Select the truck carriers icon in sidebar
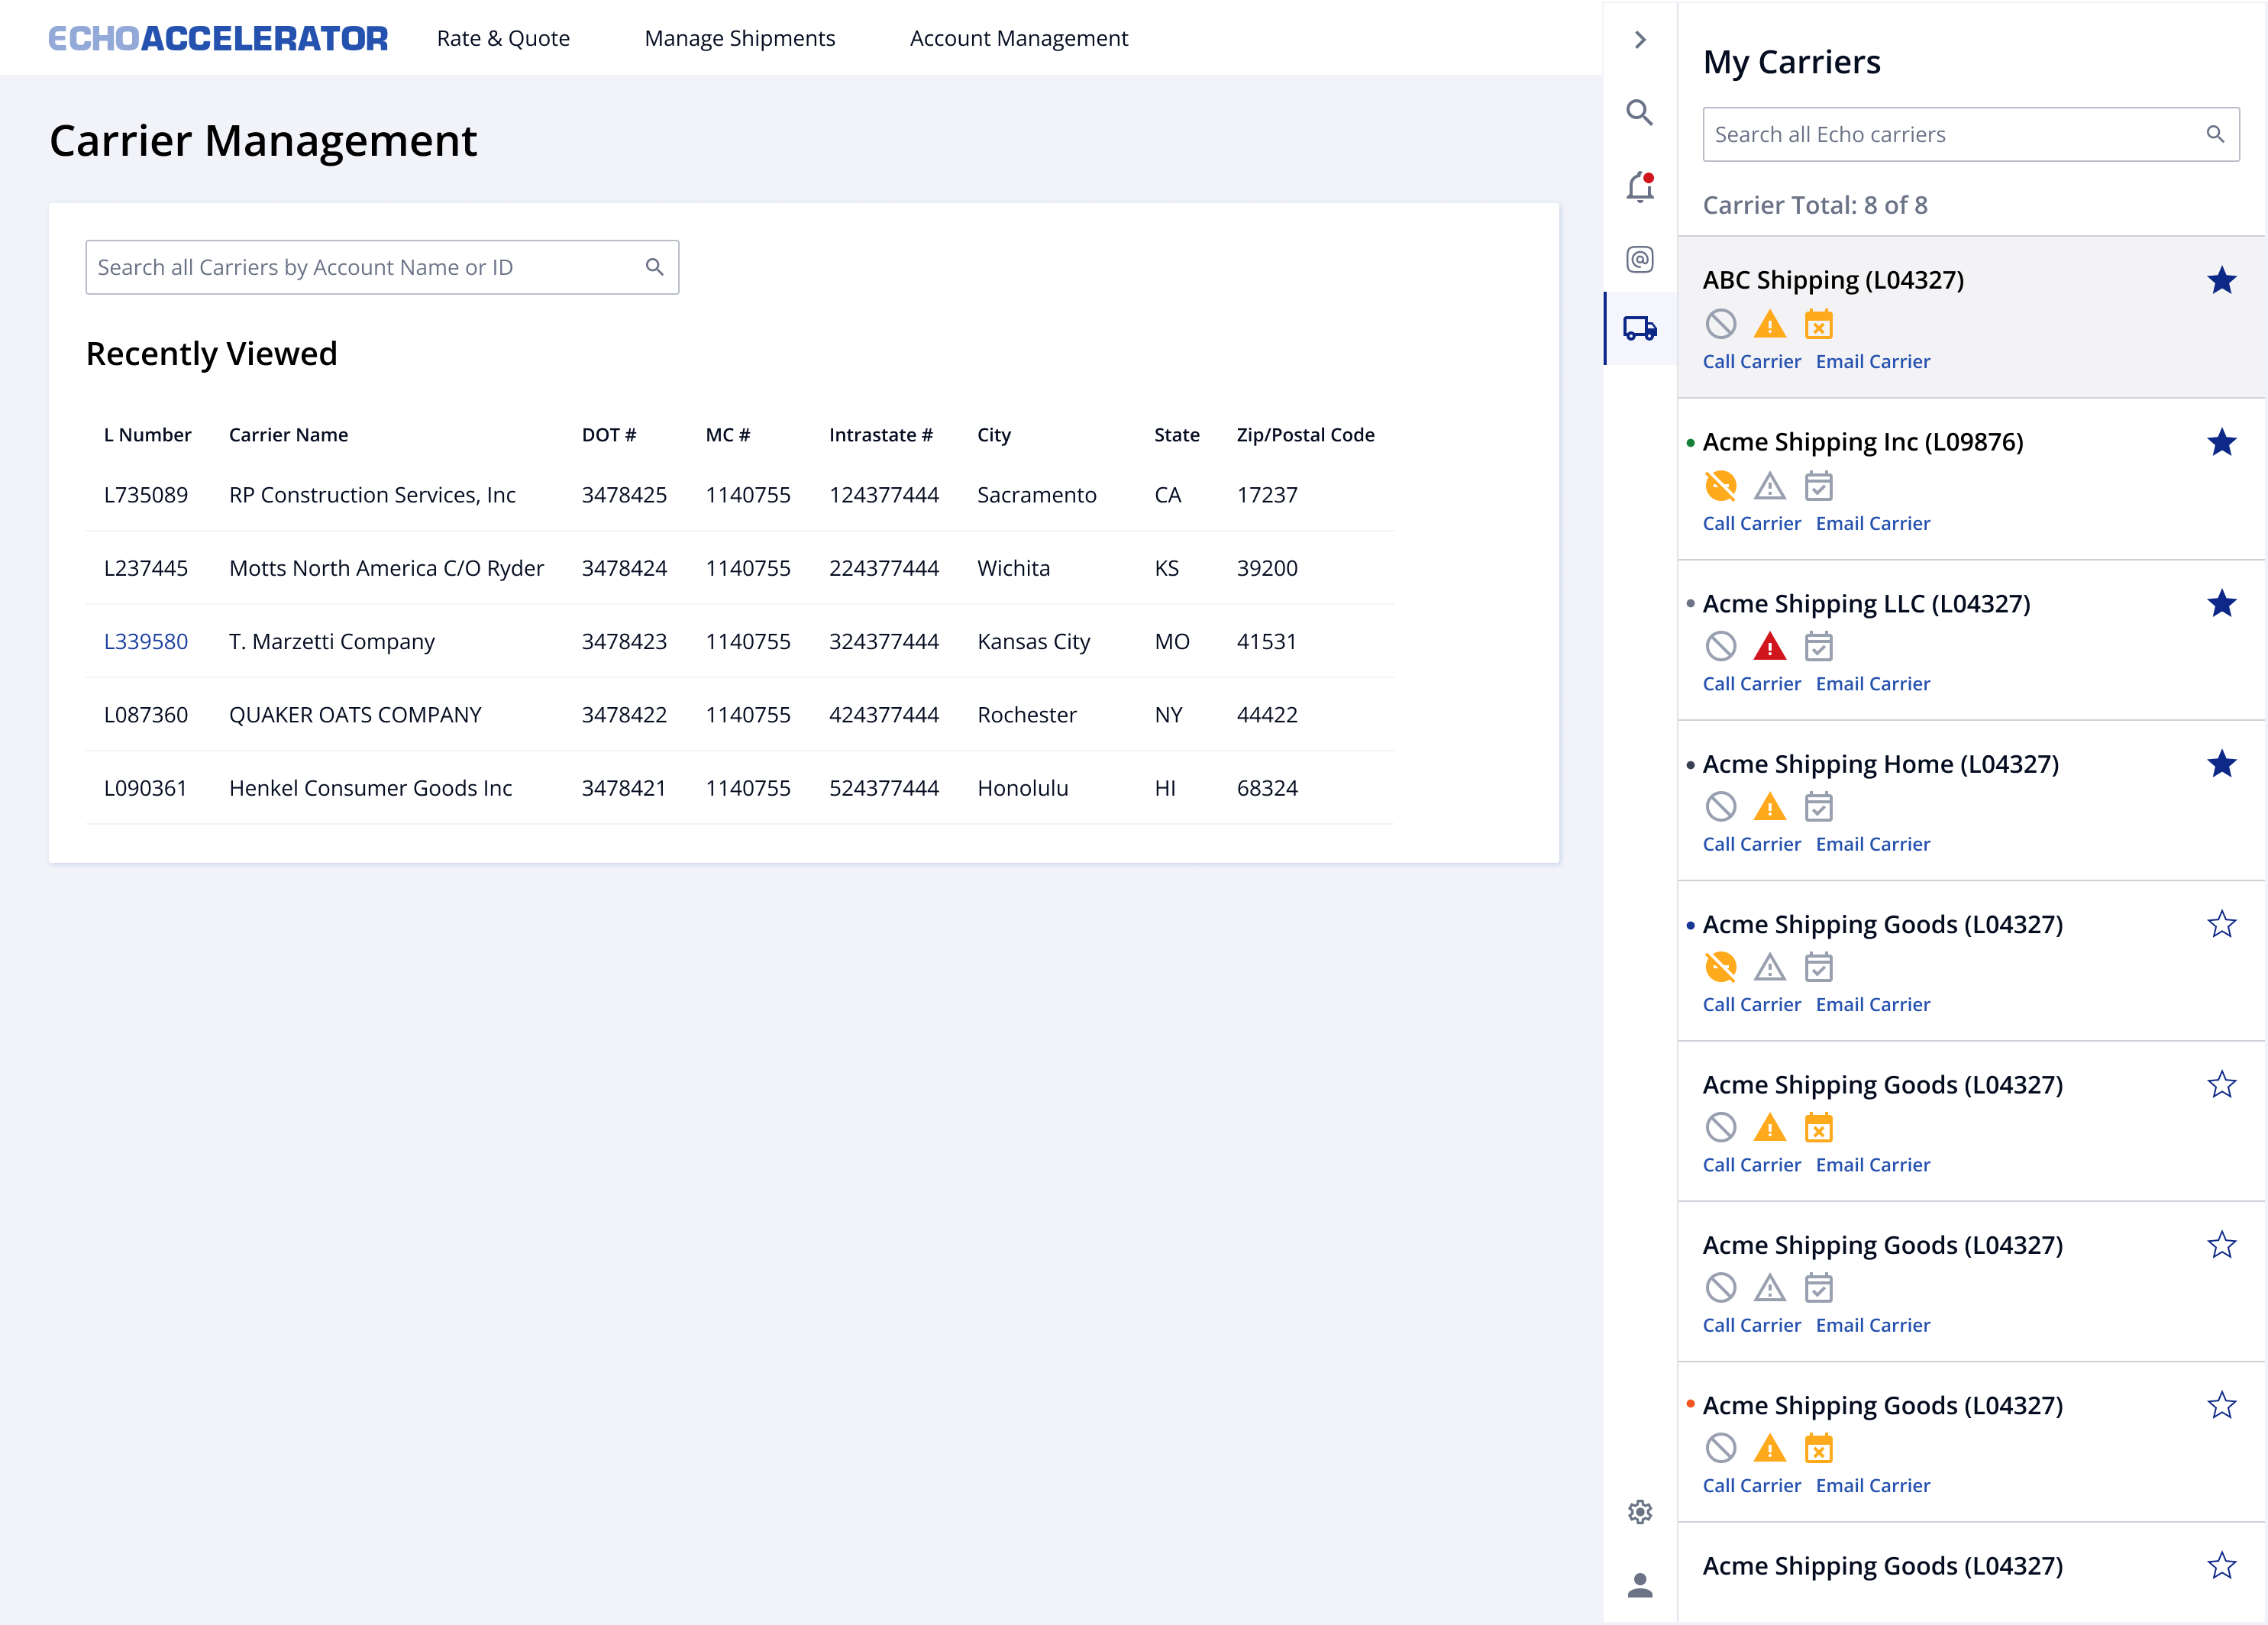The height and width of the screenshot is (1625, 2268). (x=1640, y=328)
